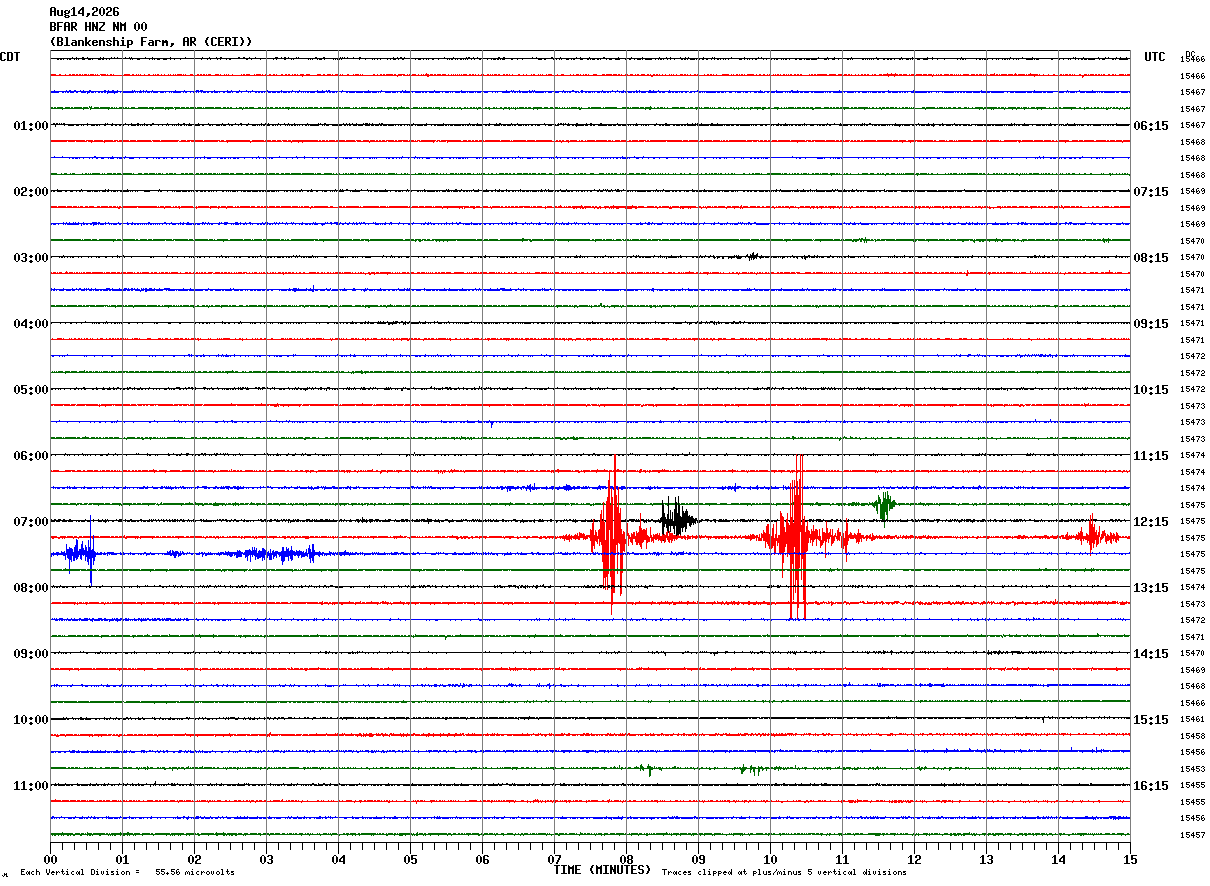Click the clipped red seismic event near minute 10
The image size is (1210, 886).
coord(795,537)
